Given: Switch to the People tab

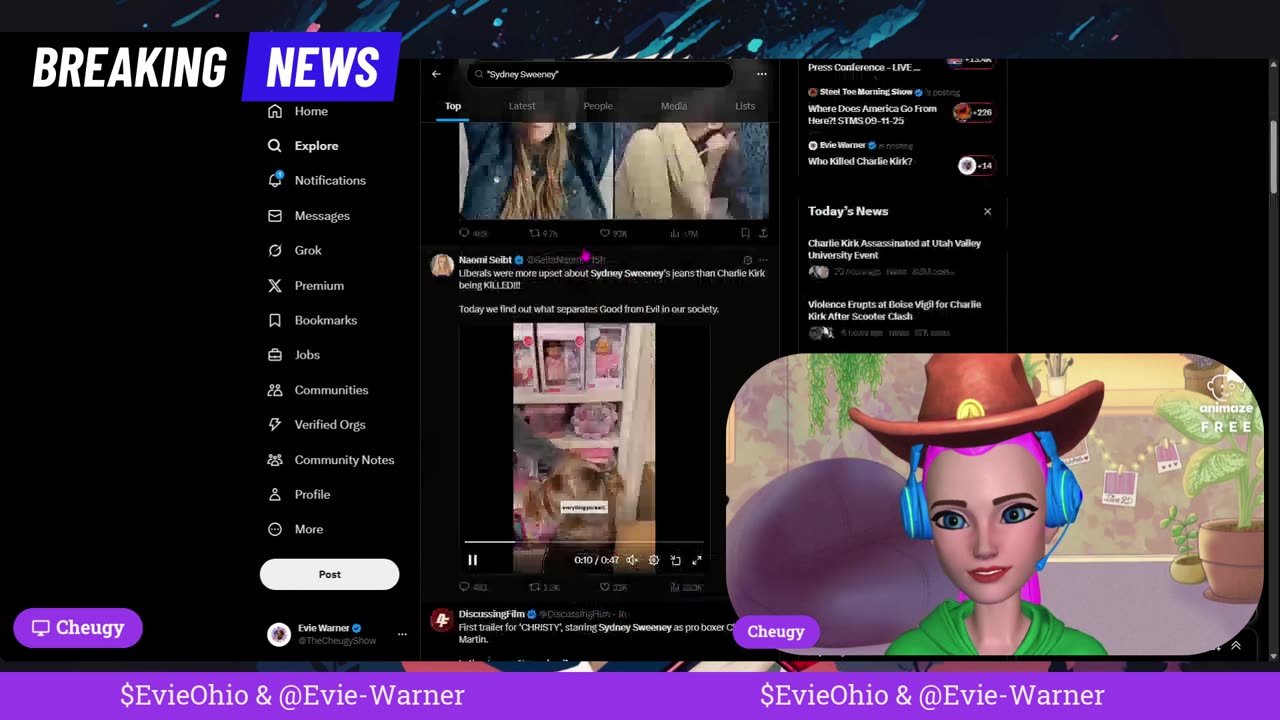Looking at the screenshot, I should point(598,106).
